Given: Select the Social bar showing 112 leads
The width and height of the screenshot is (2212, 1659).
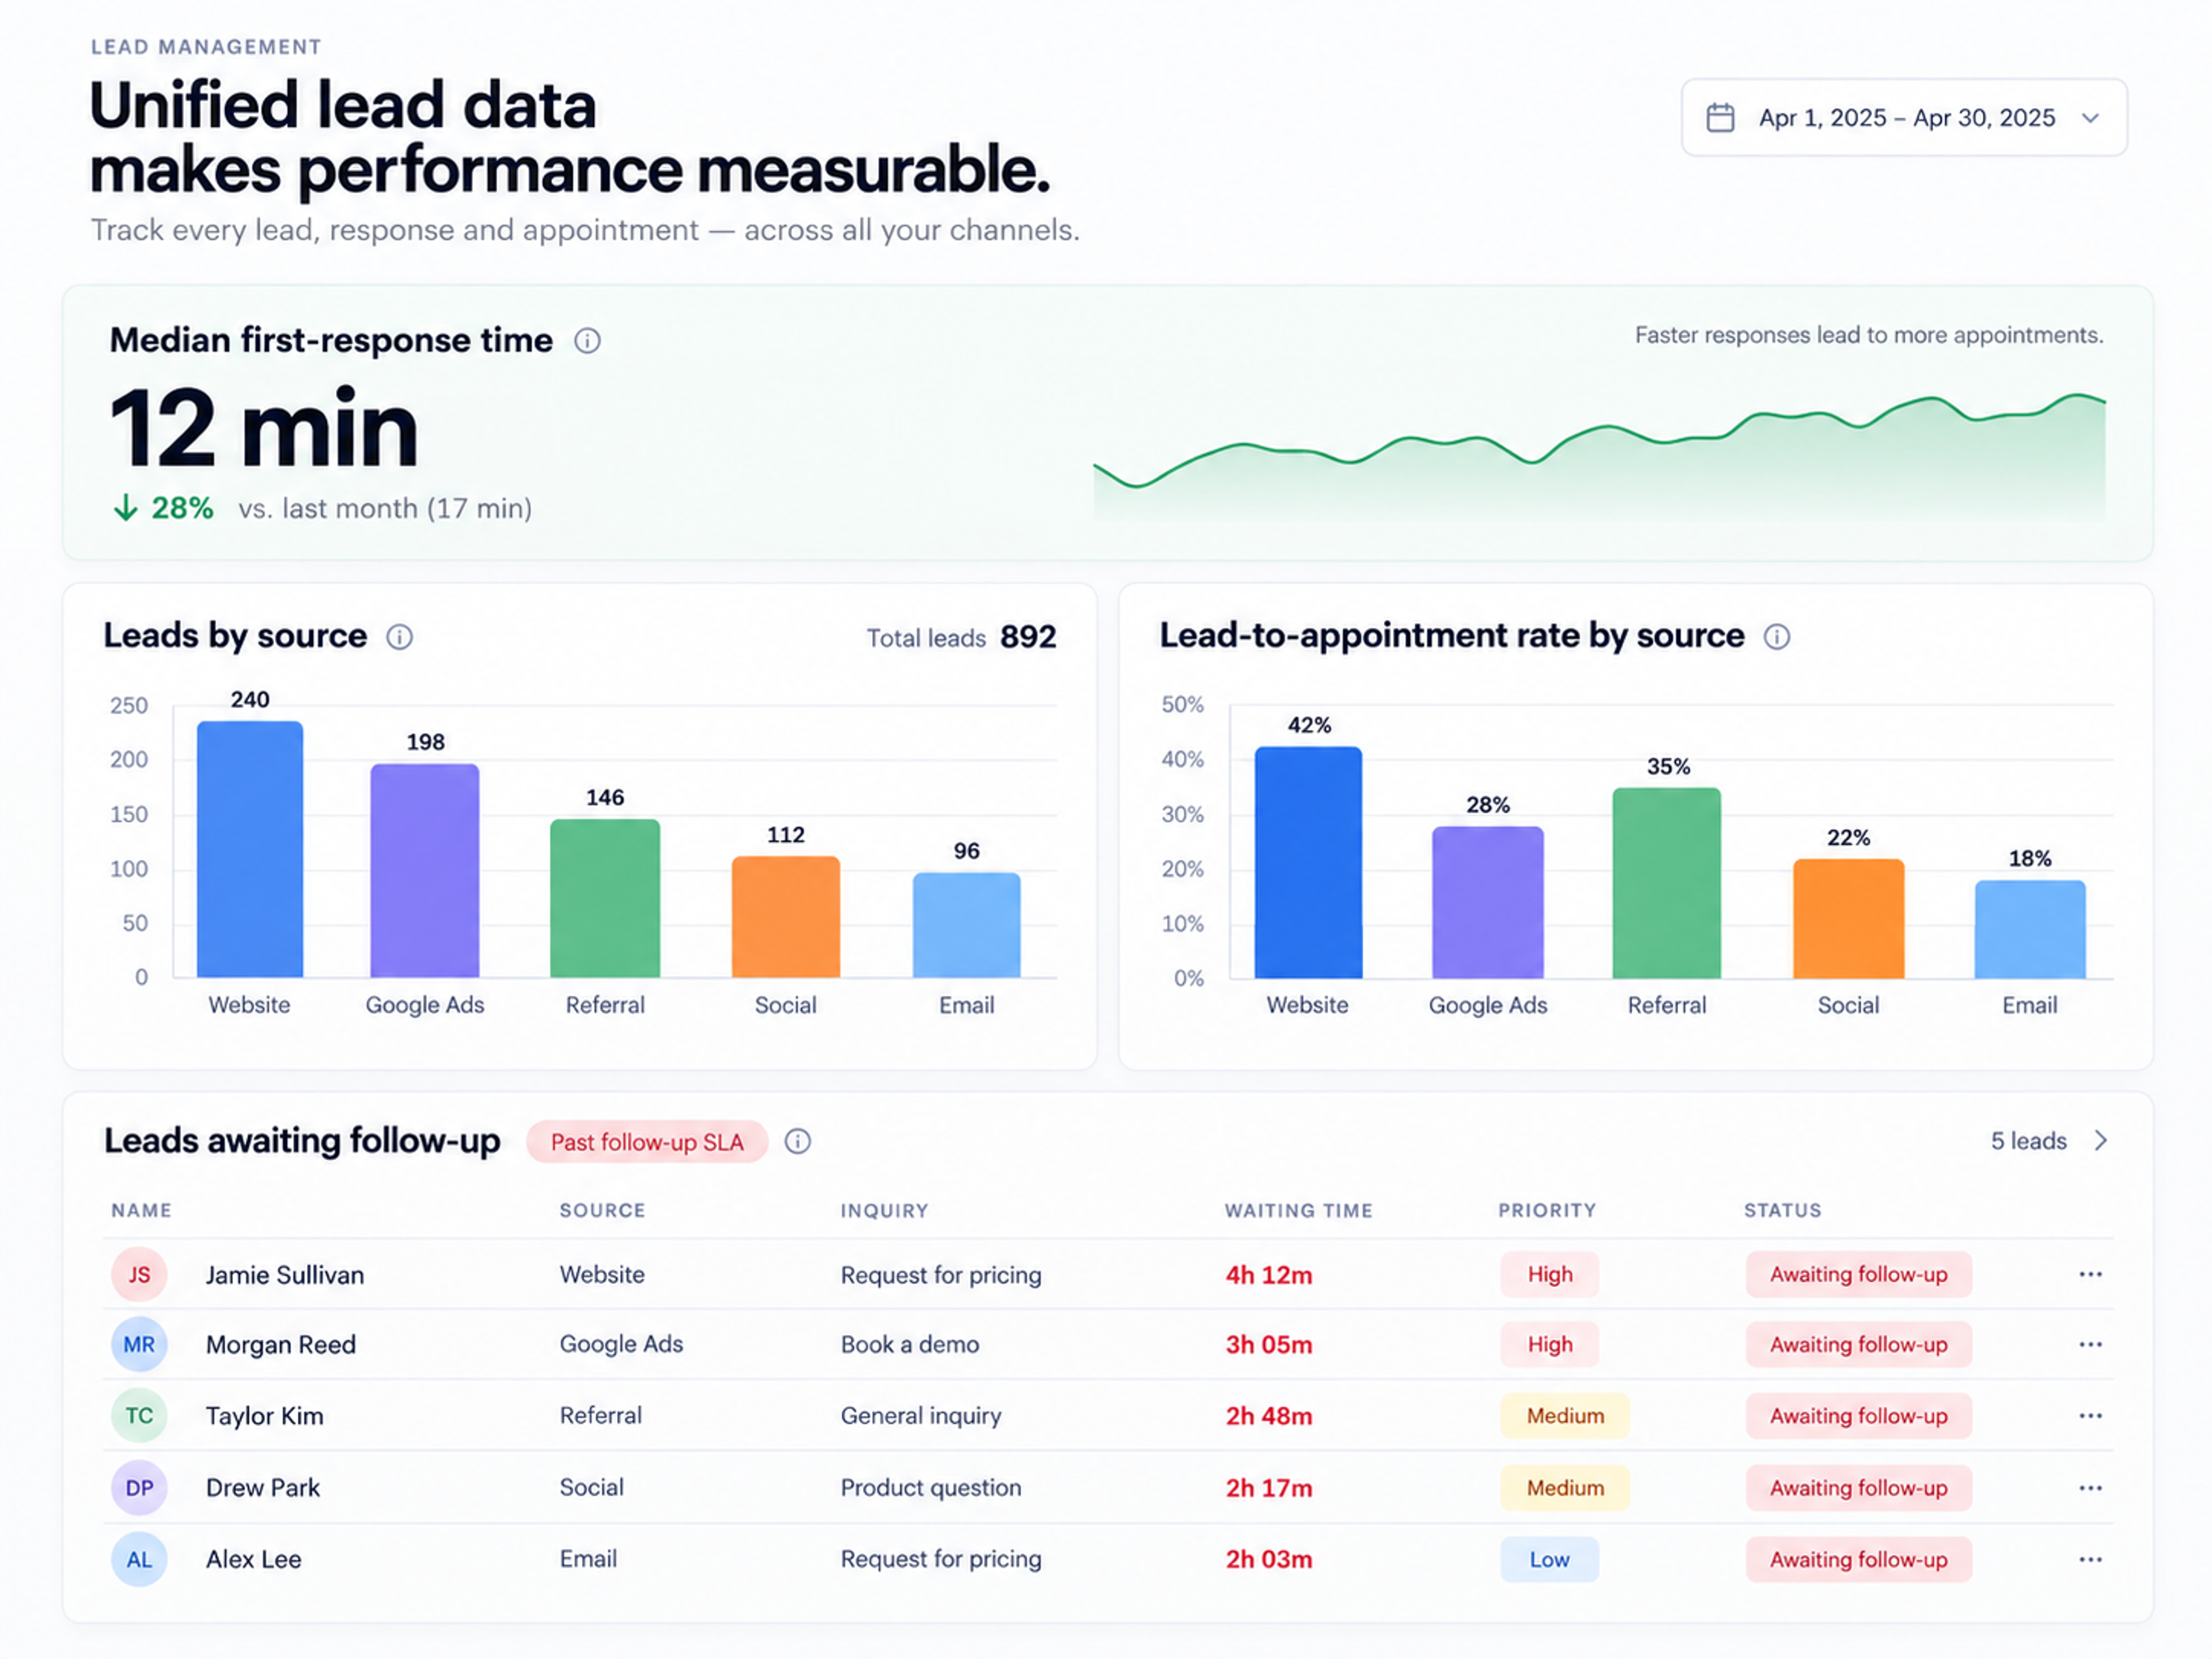Looking at the screenshot, I should 786,916.
